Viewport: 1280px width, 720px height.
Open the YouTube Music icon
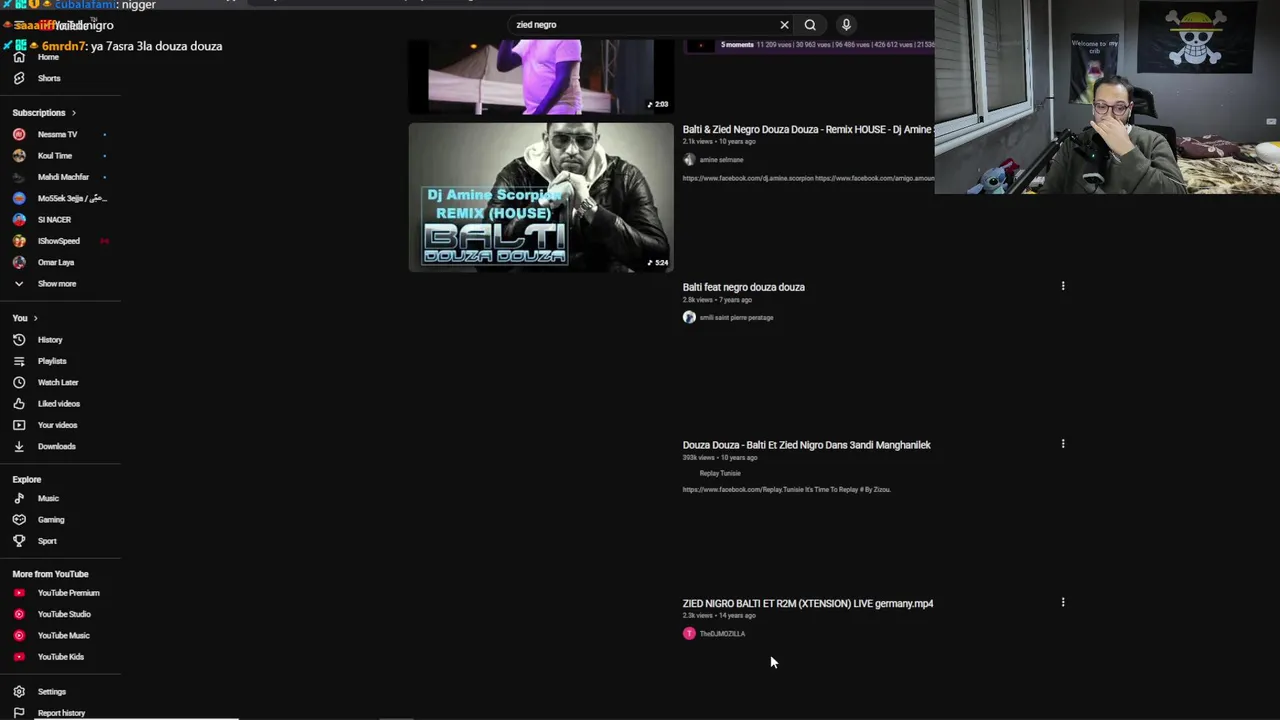pos(19,635)
